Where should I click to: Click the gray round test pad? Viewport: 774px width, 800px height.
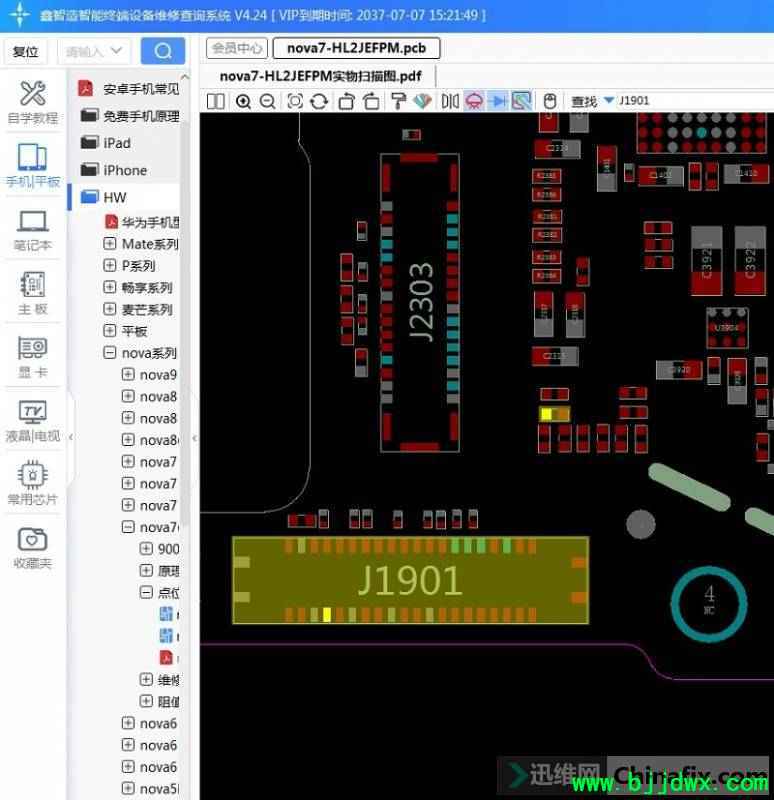[640, 524]
